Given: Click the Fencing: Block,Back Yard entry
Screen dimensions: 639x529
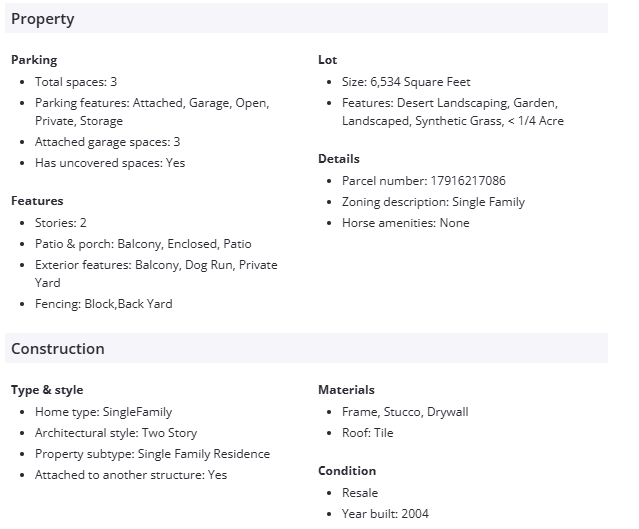Looking at the screenshot, I should 104,304.
